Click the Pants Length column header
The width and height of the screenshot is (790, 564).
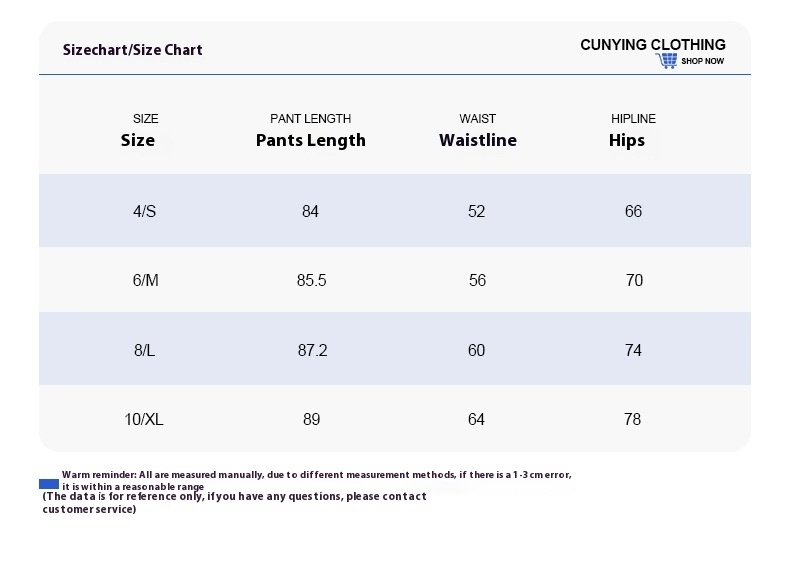(x=311, y=140)
